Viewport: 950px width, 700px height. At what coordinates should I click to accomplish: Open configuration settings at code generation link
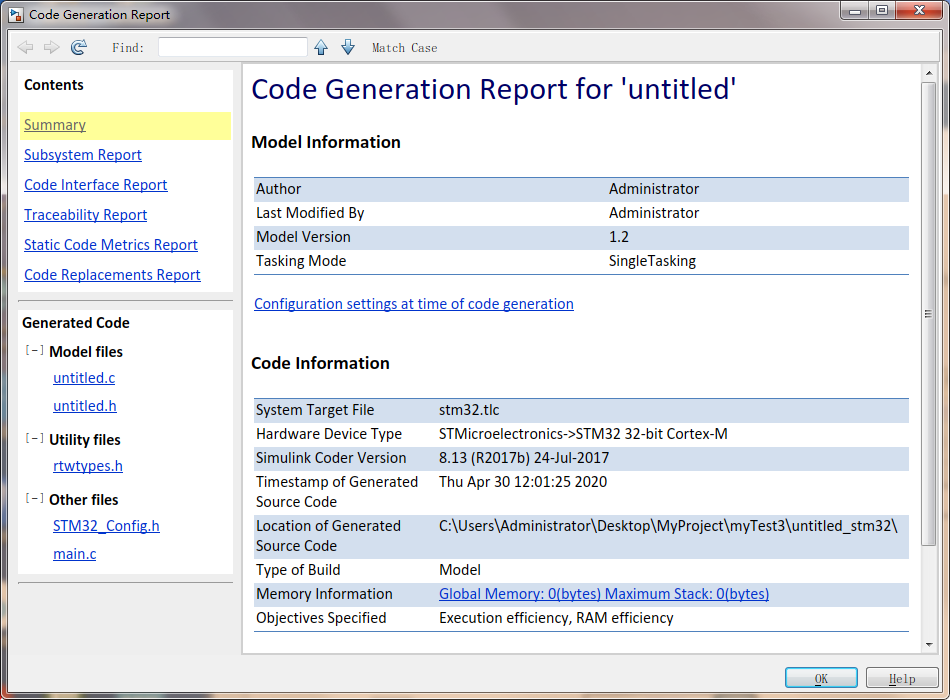(414, 304)
